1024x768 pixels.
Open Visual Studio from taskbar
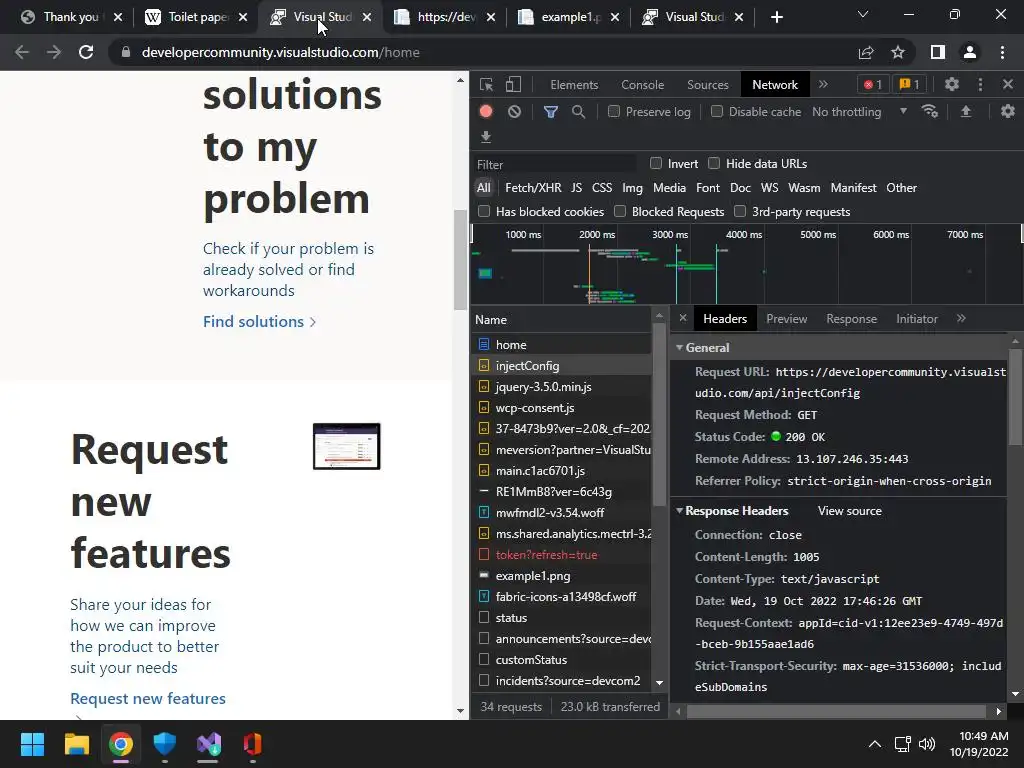(209, 744)
